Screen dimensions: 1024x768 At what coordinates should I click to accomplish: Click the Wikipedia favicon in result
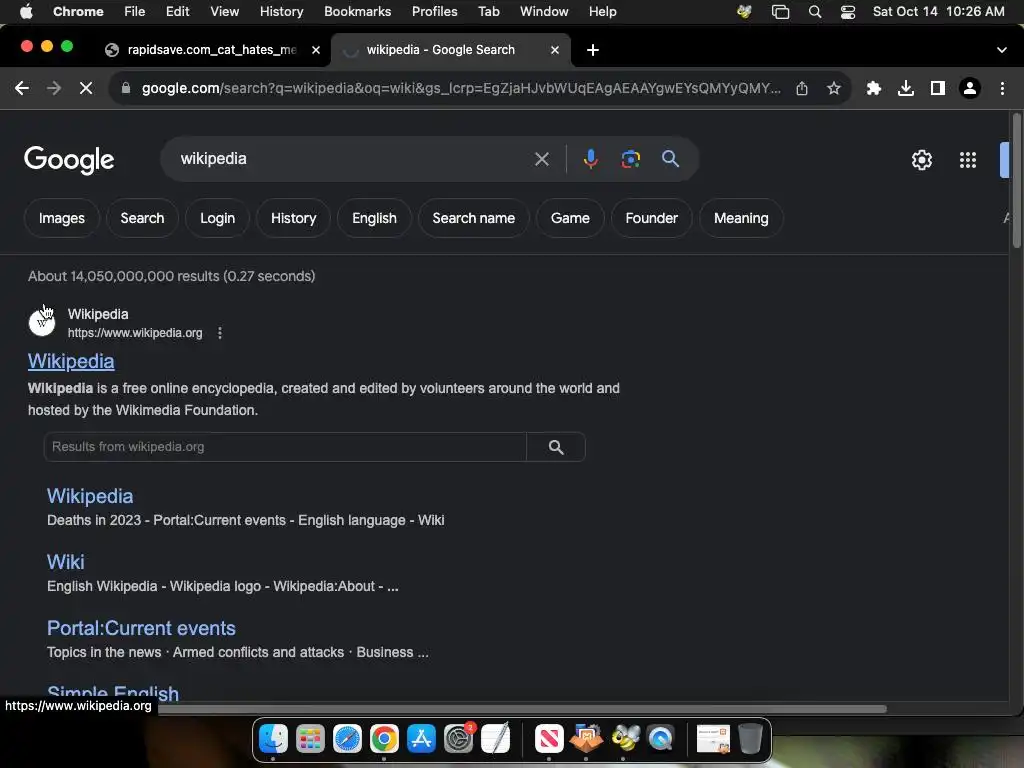(x=42, y=323)
